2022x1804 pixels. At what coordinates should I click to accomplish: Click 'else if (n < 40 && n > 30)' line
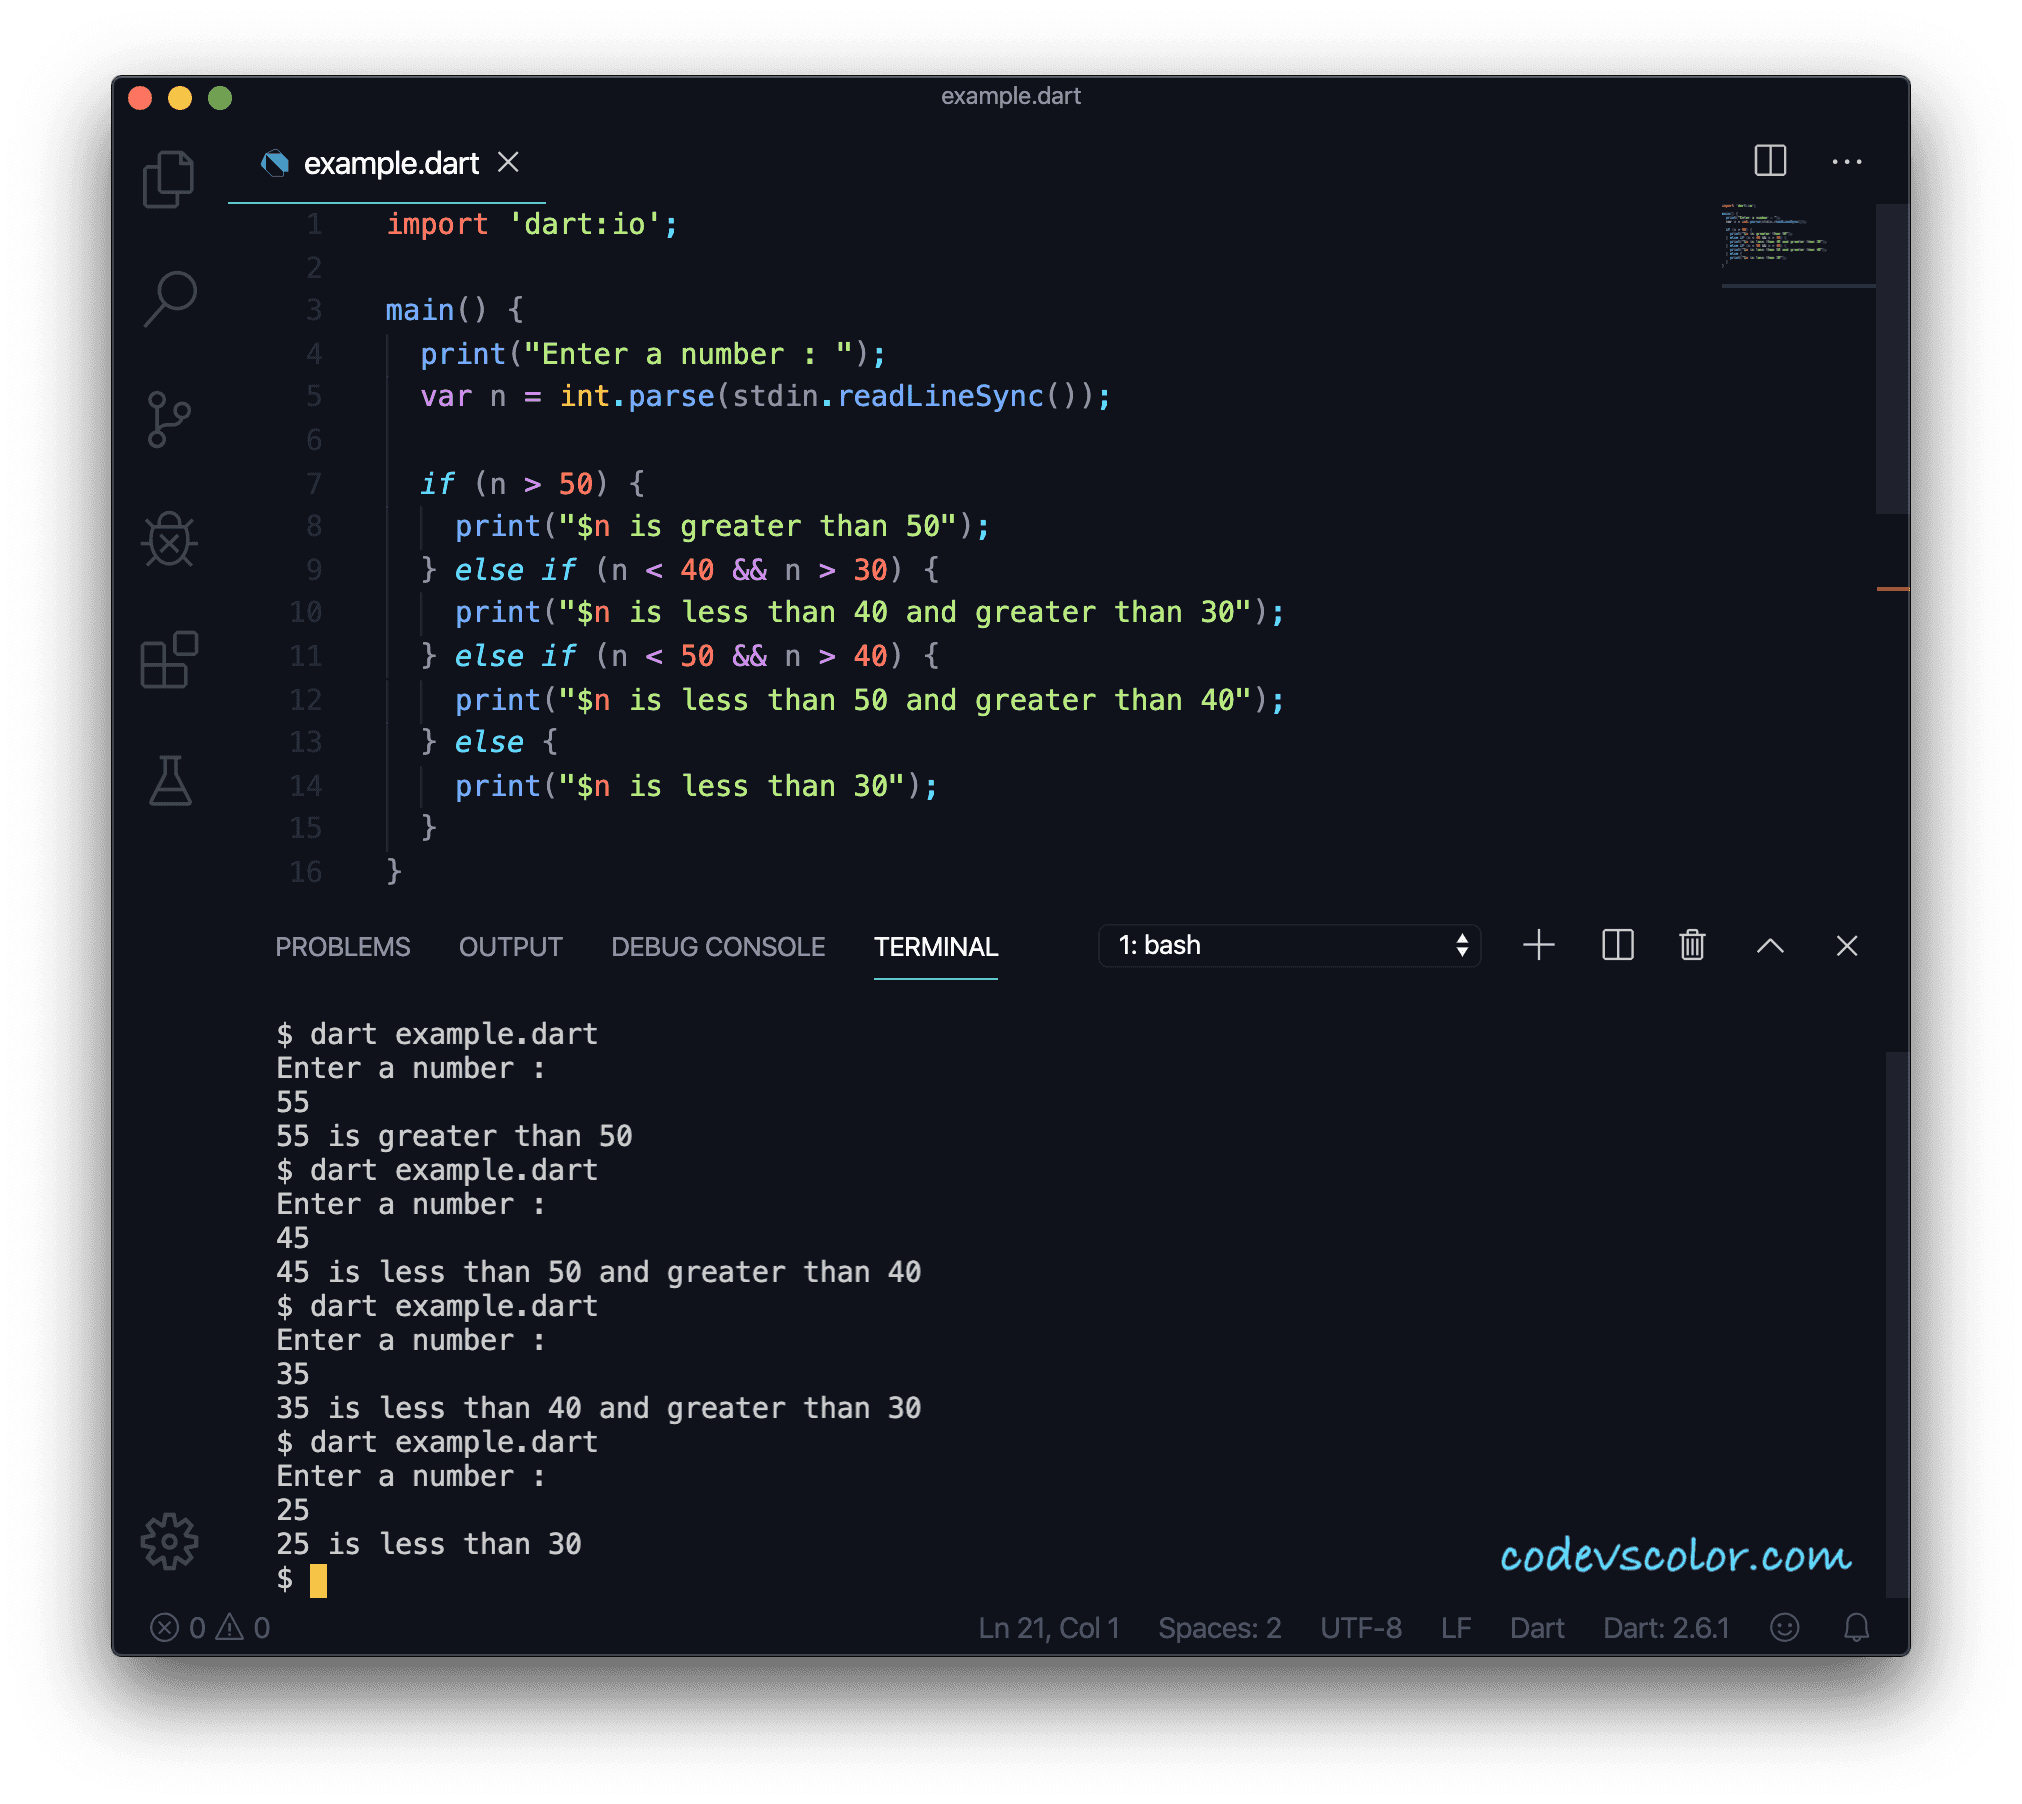(679, 570)
